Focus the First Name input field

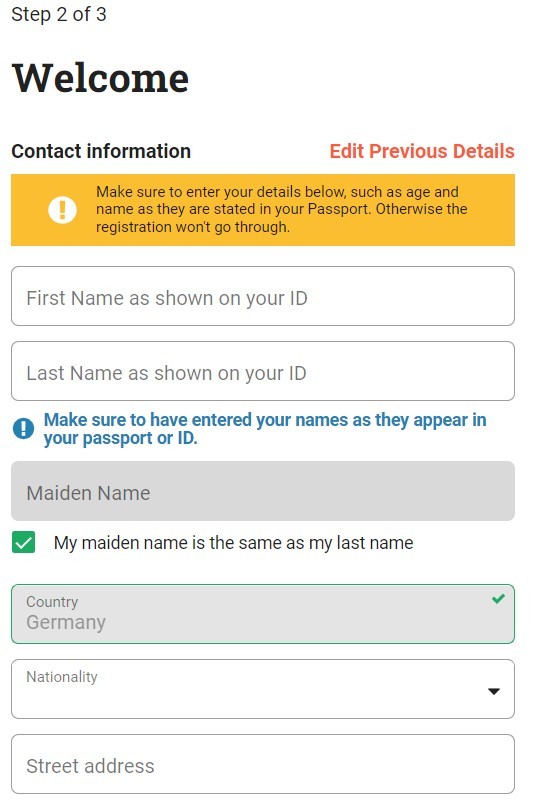pyautogui.click(x=263, y=296)
